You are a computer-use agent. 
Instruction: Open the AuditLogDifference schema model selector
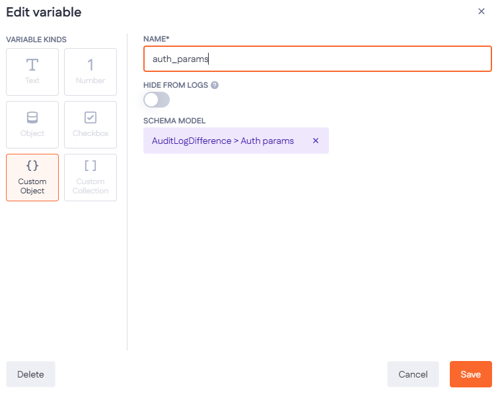[x=223, y=141]
